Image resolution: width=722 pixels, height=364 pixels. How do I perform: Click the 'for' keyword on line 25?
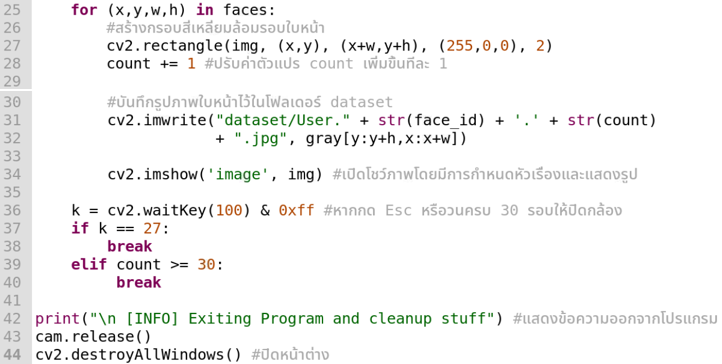84,10
